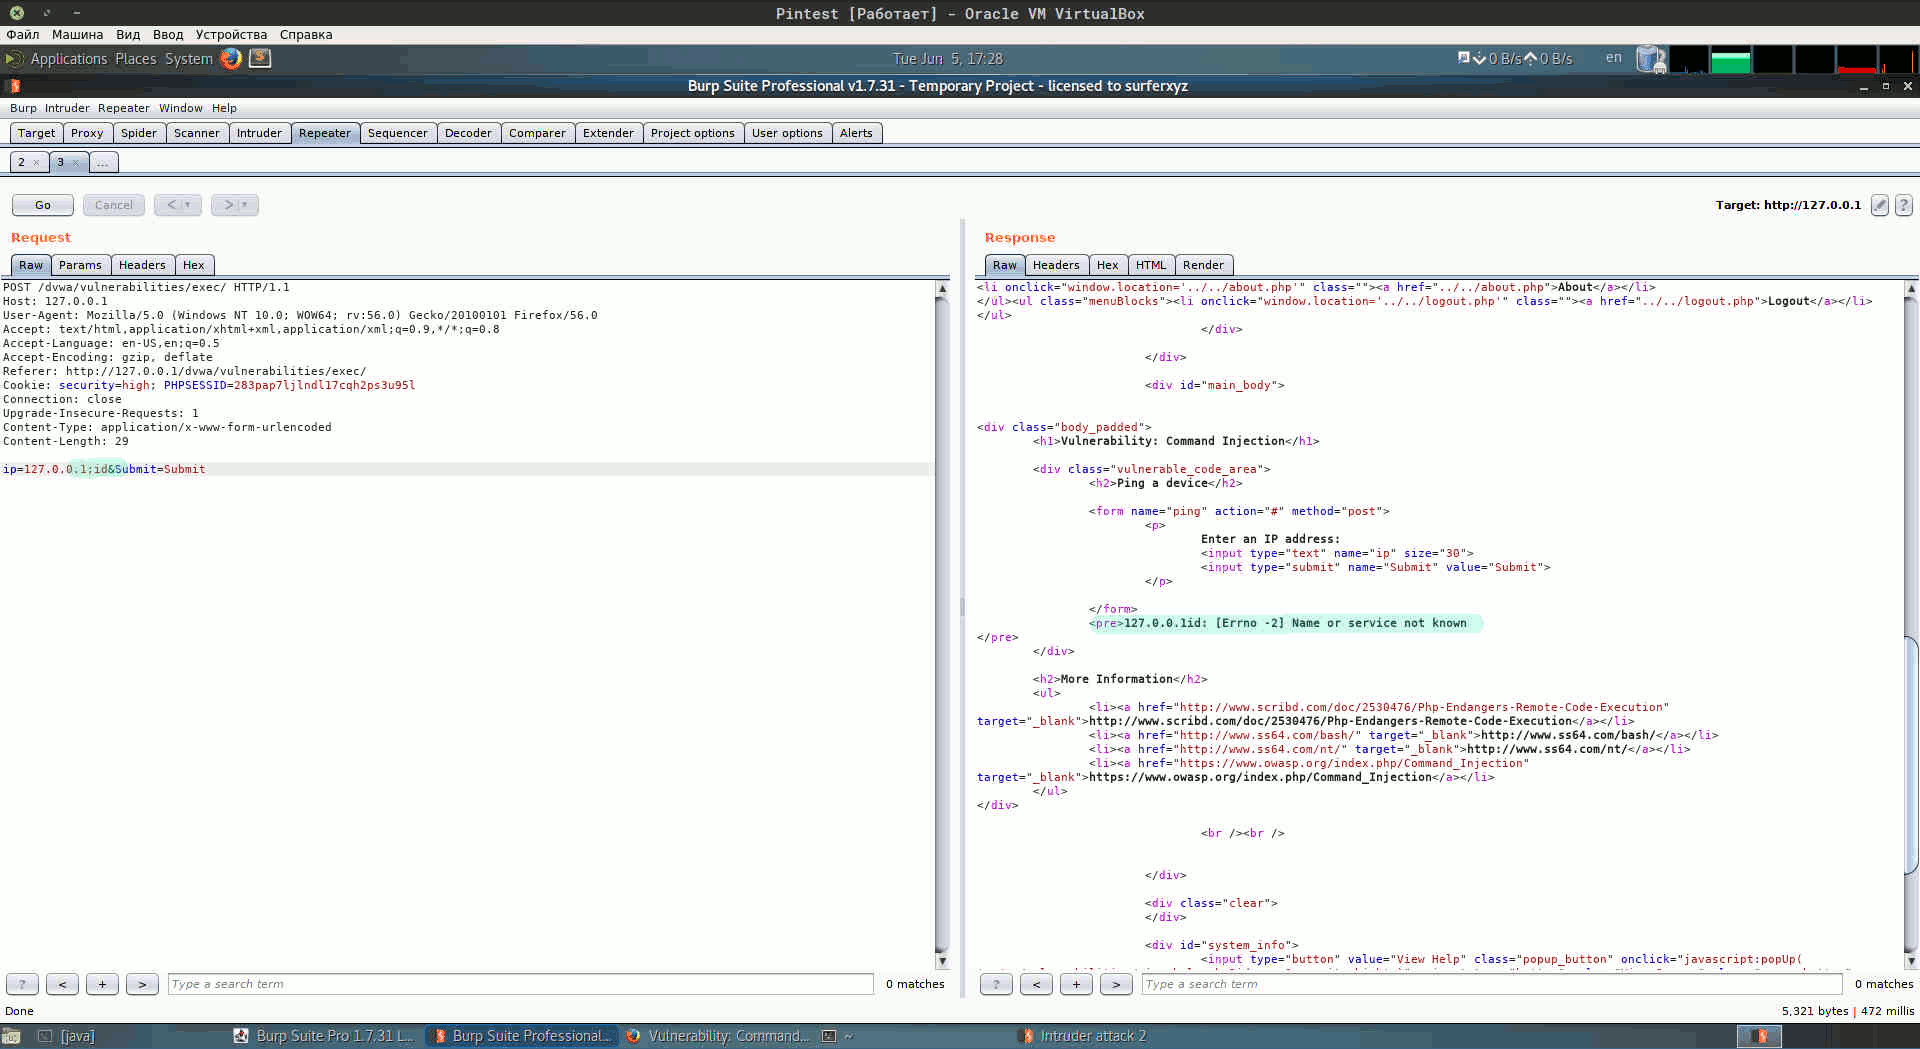Click the response search term field
1920x1049 pixels.
(1492, 984)
